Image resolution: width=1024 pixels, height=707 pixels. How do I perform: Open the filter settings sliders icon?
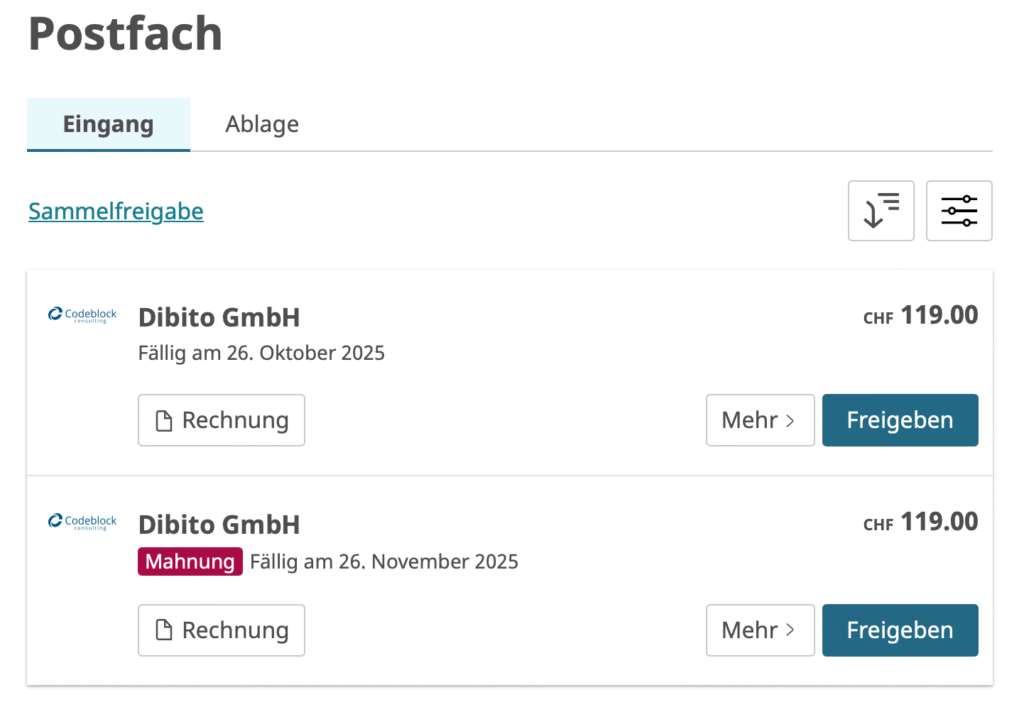[959, 211]
